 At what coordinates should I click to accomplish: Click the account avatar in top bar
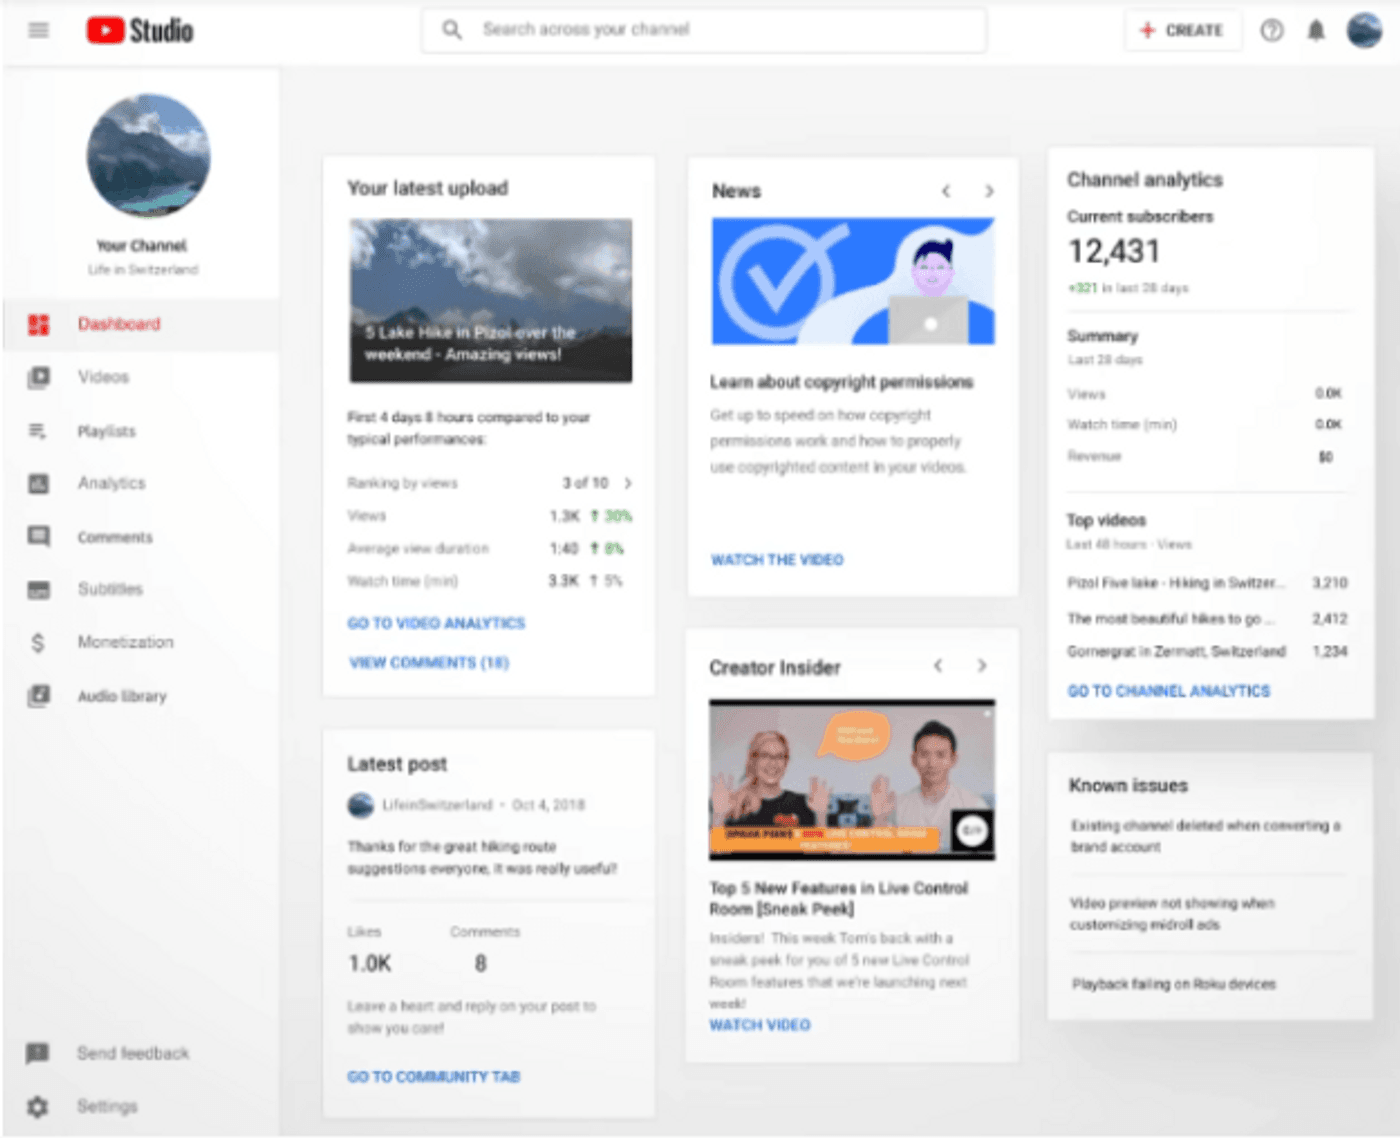pyautogui.click(x=1364, y=31)
